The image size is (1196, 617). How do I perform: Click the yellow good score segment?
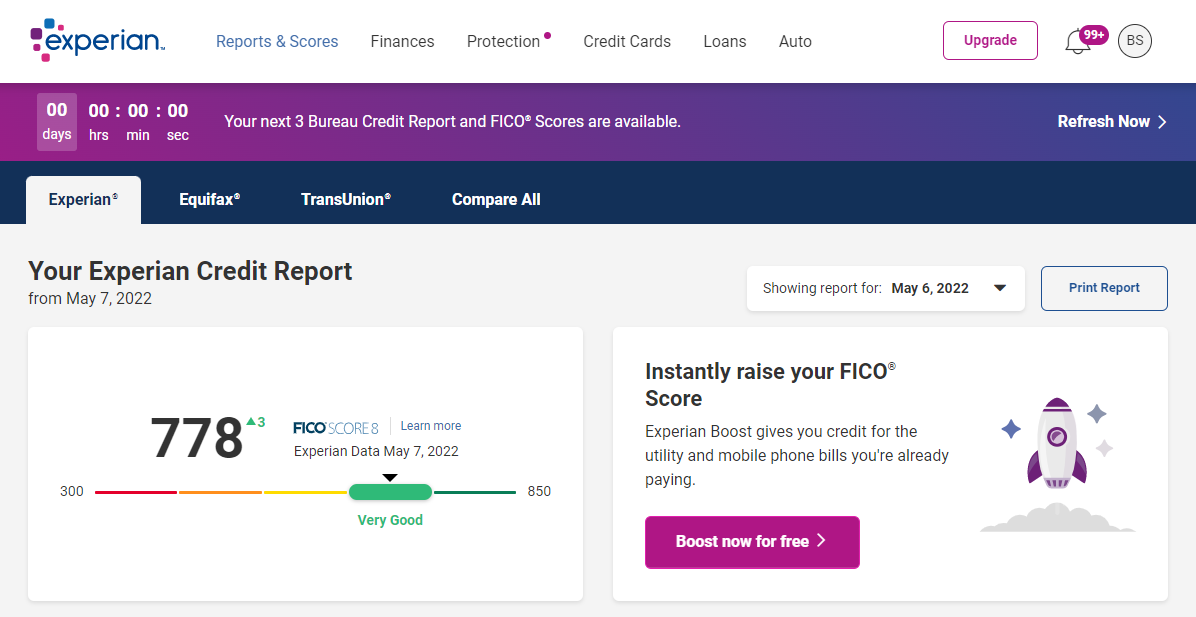305,493
